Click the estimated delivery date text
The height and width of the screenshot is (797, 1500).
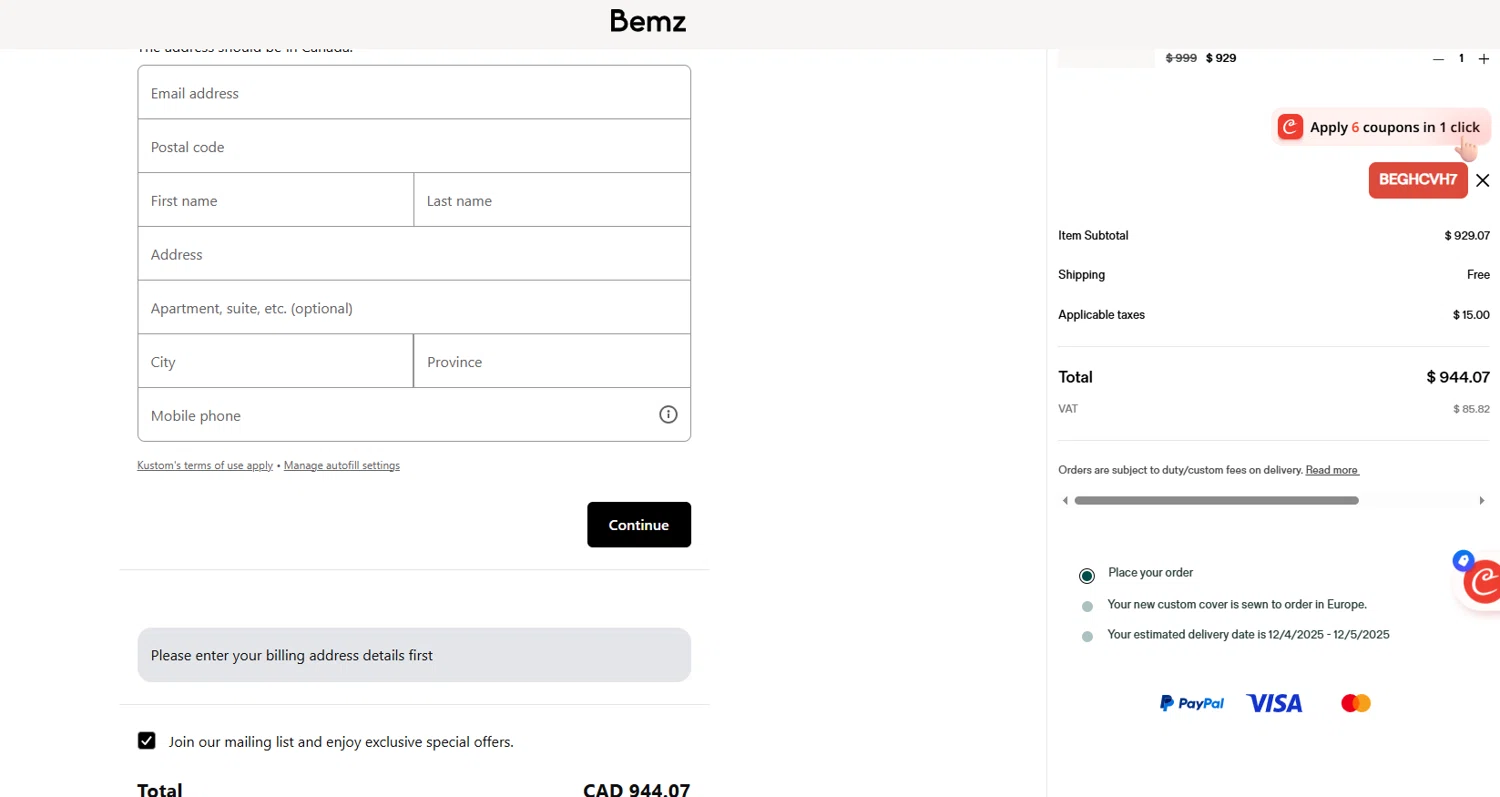coord(1249,635)
